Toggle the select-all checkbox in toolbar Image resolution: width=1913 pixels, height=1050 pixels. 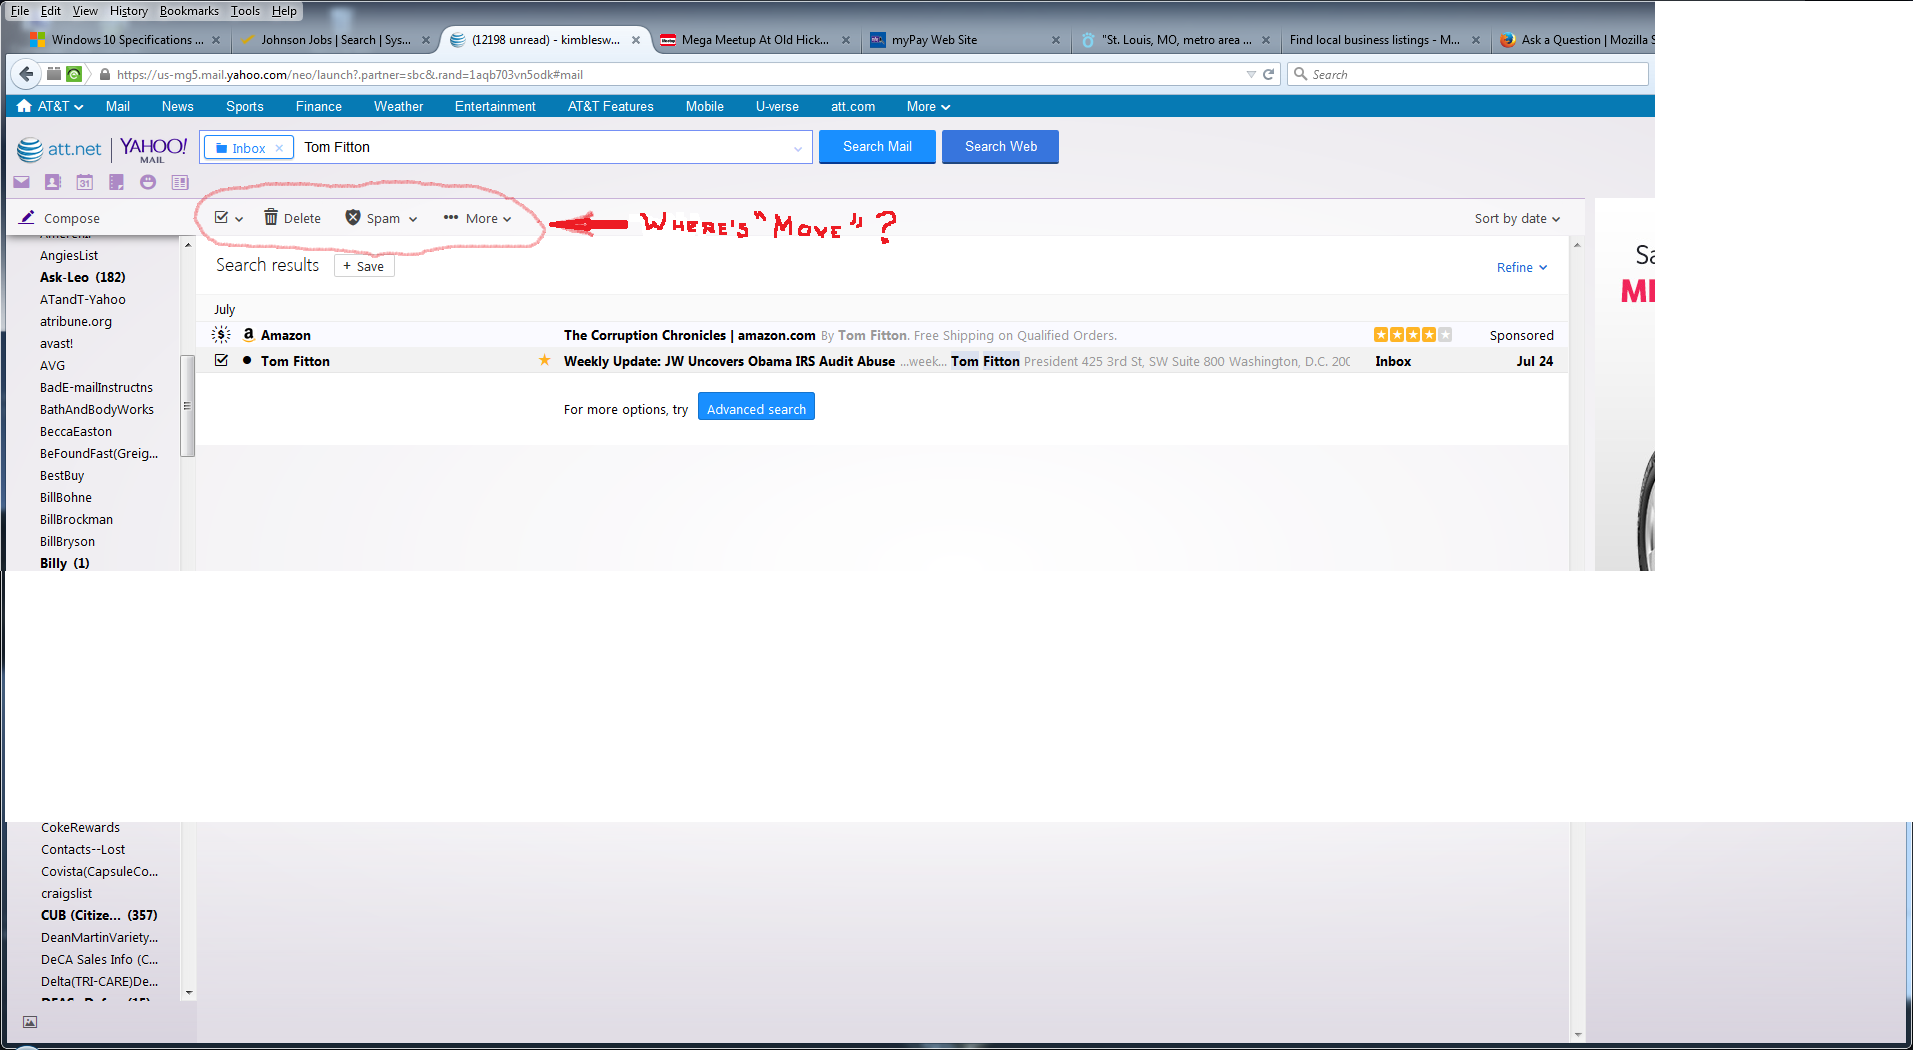(x=222, y=217)
